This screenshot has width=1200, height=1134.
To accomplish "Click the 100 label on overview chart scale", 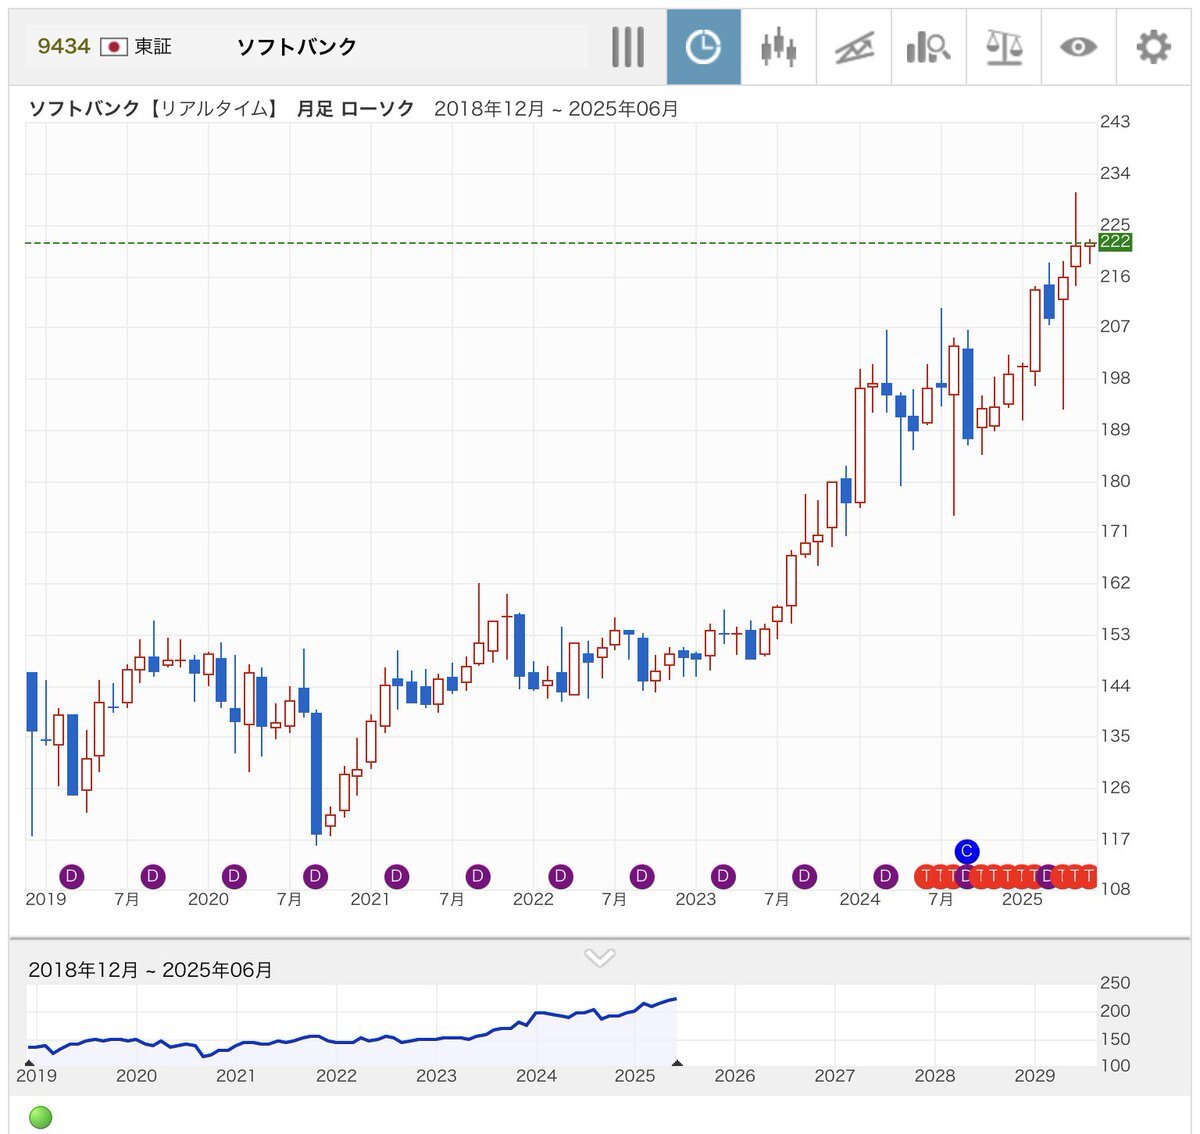I will [x=1115, y=1066].
